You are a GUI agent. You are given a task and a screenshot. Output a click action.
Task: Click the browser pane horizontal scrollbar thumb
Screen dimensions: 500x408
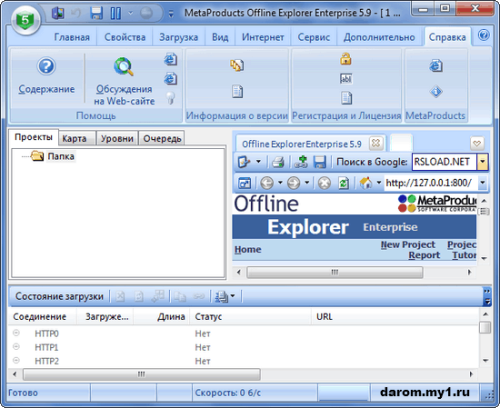[335, 272]
